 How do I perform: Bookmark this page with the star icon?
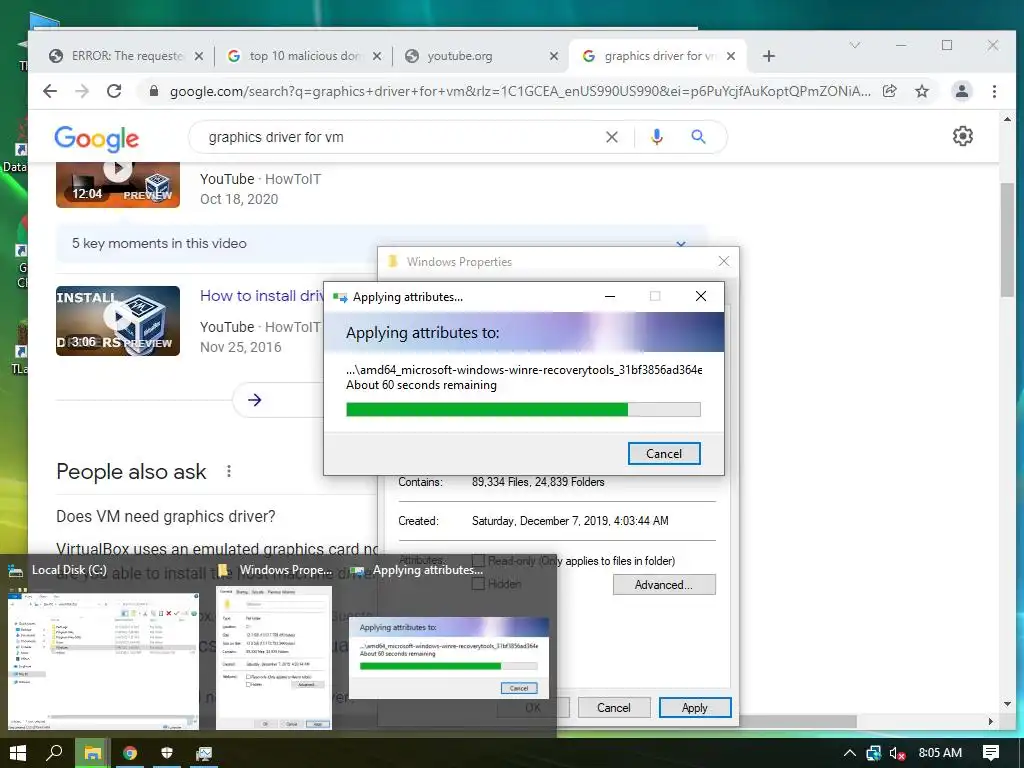tap(921, 91)
